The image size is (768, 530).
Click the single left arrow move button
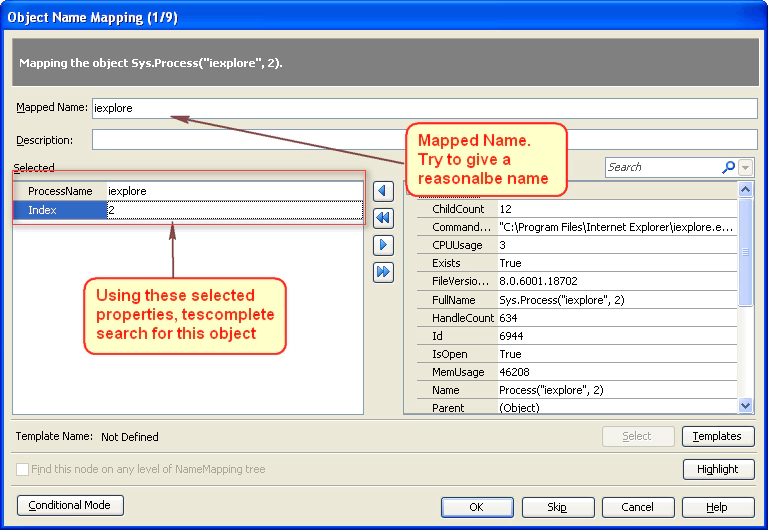382,191
